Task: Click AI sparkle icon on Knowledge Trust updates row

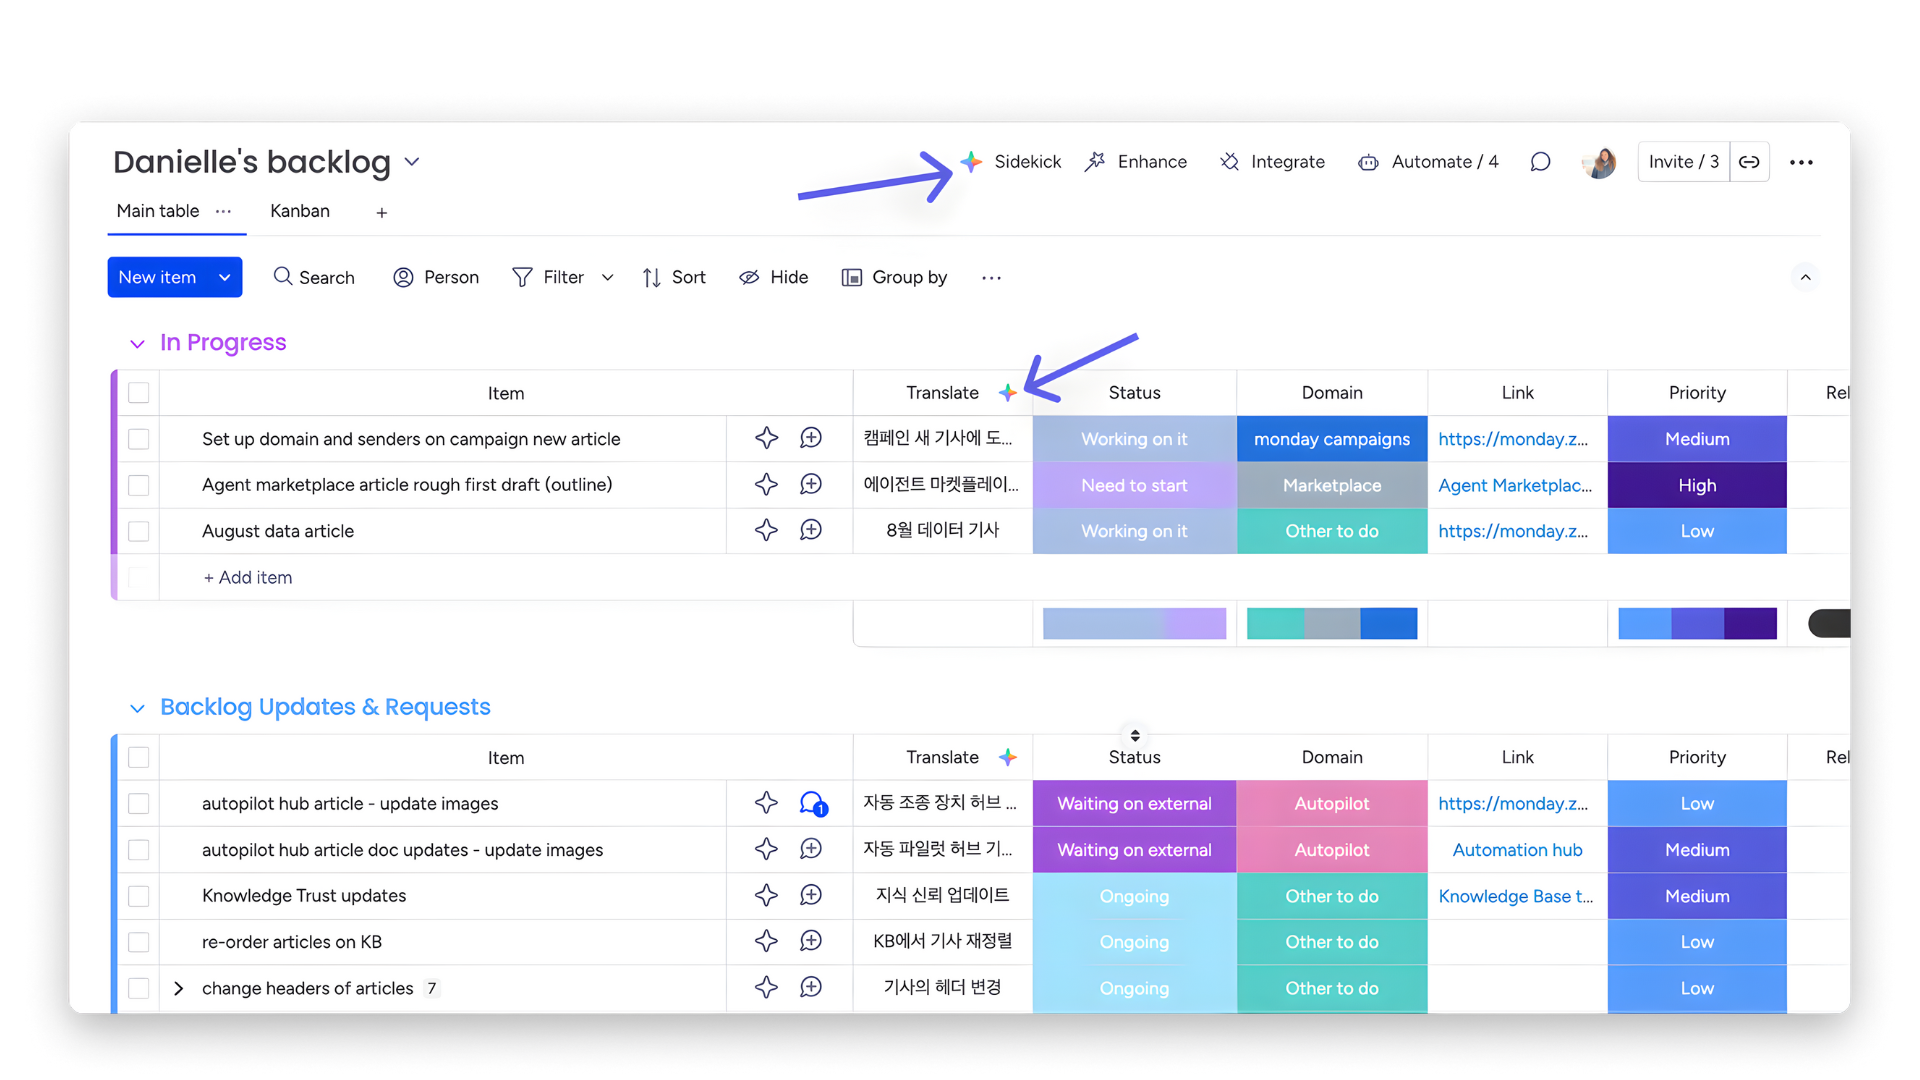Action: click(x=766, y=895)
